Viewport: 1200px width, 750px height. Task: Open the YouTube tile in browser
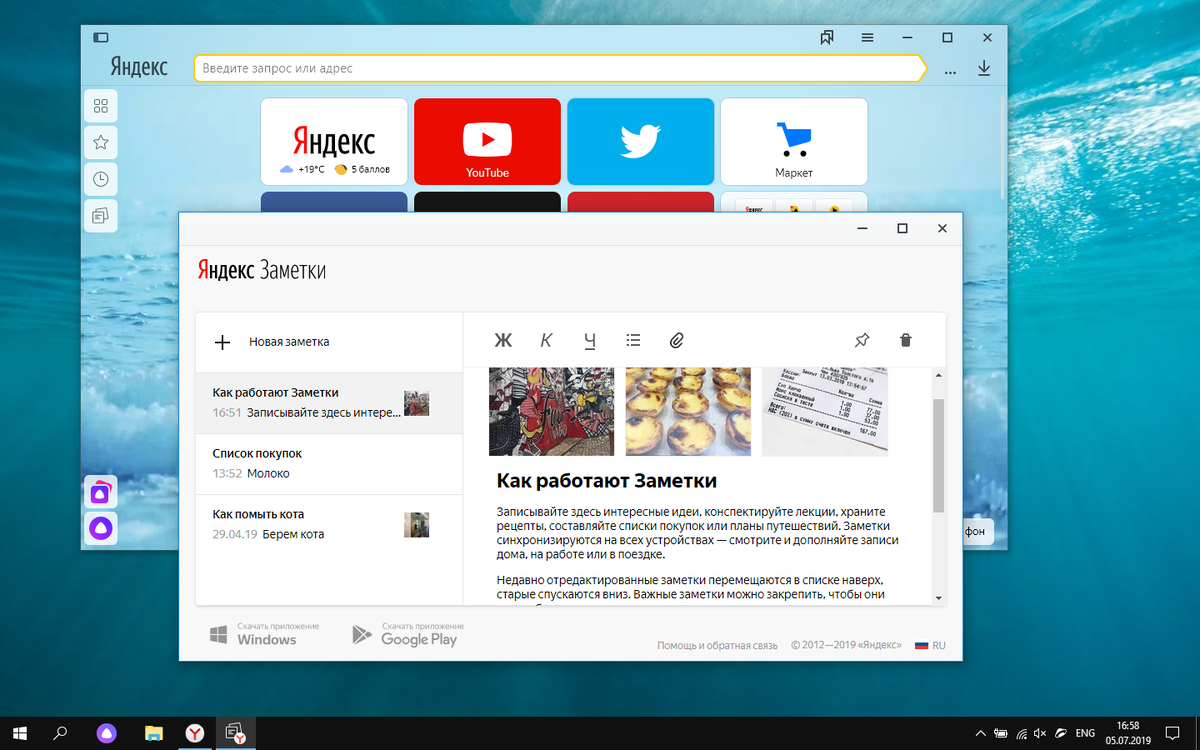pyautogui.click(x=487, y=141)
